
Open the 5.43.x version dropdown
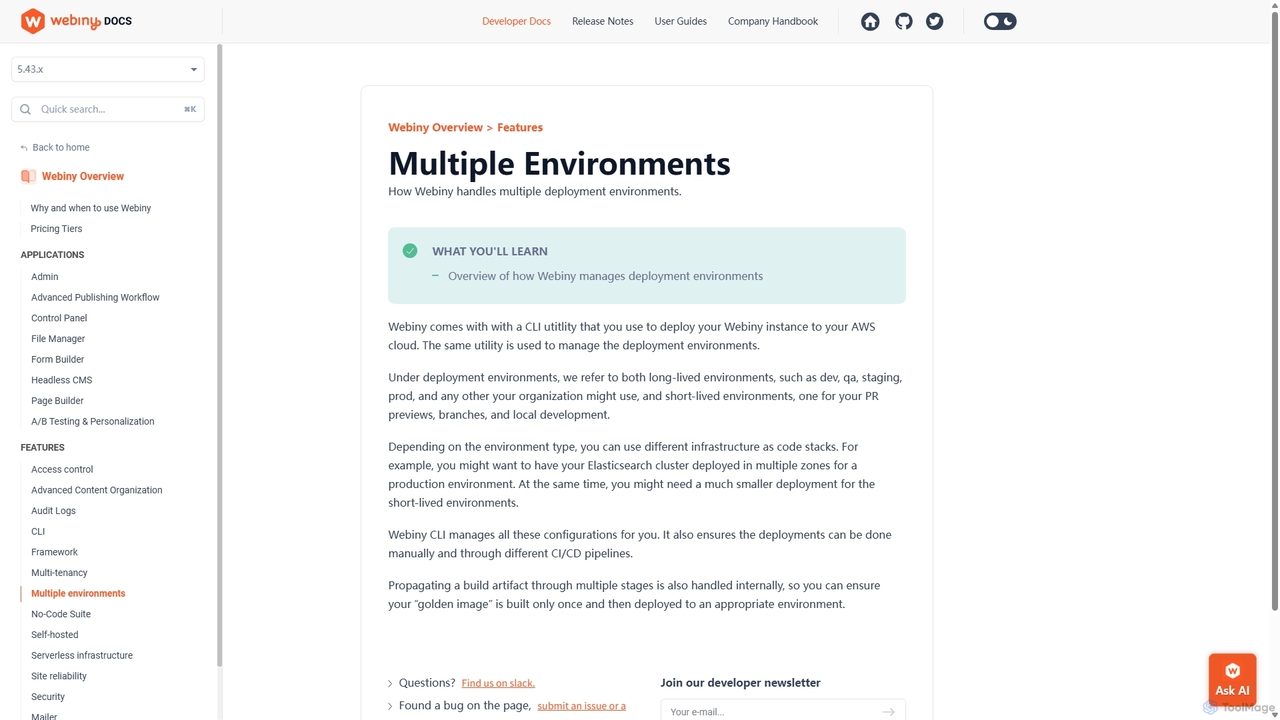coord(108,69)
